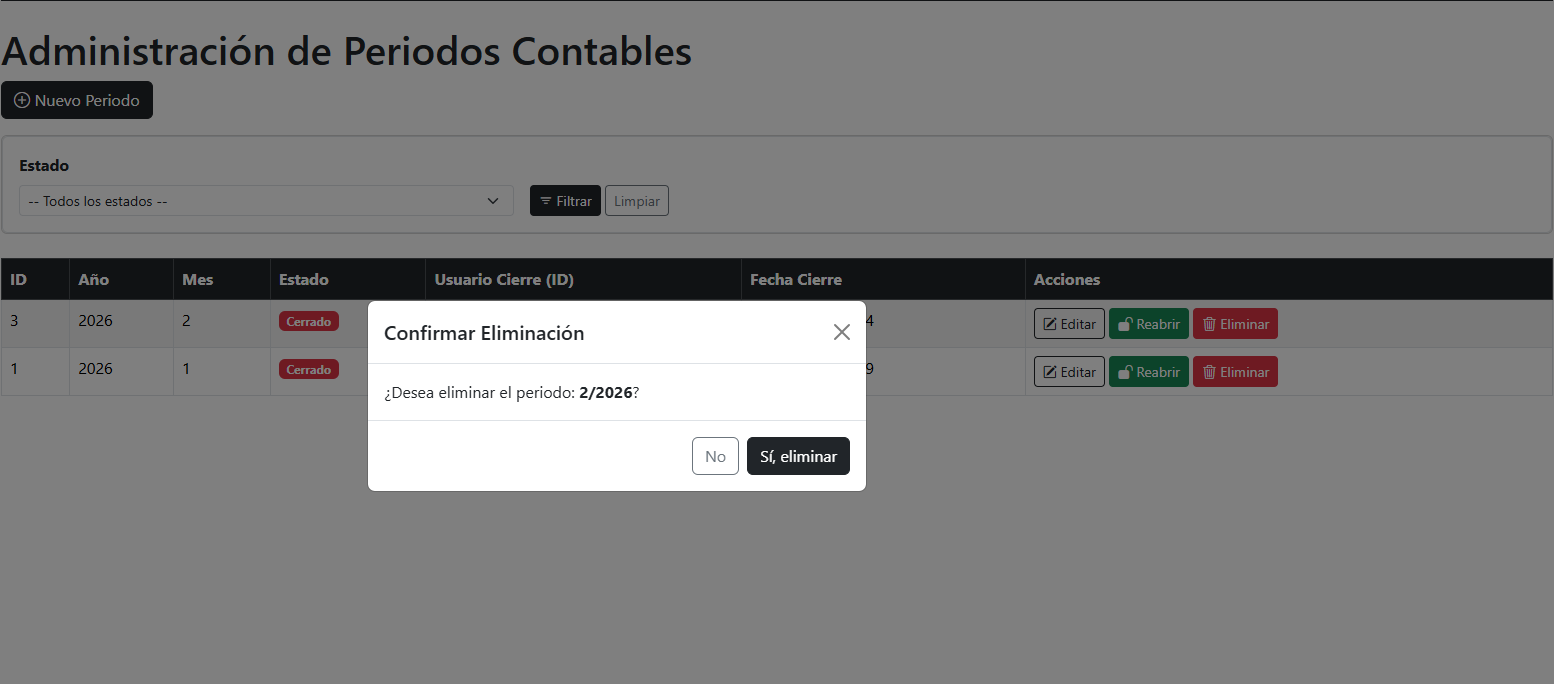The image size is (1554, 684).
Task: Delete the period with ID 1
Action: coord(1235,372)
